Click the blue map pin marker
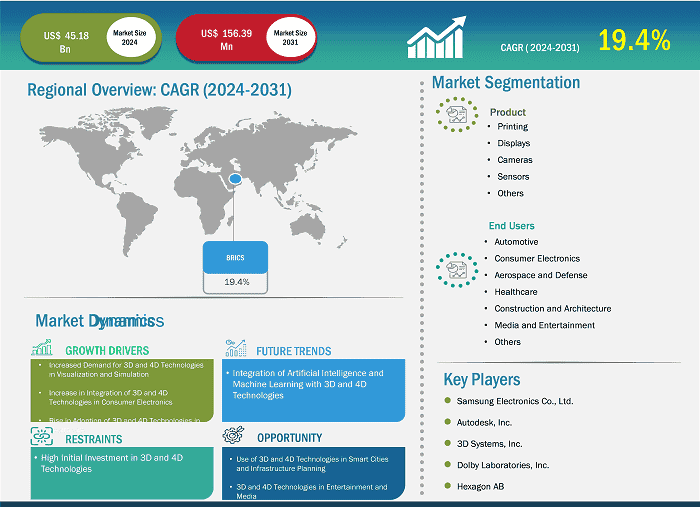The image size is (700, 507). click(235, 179)
